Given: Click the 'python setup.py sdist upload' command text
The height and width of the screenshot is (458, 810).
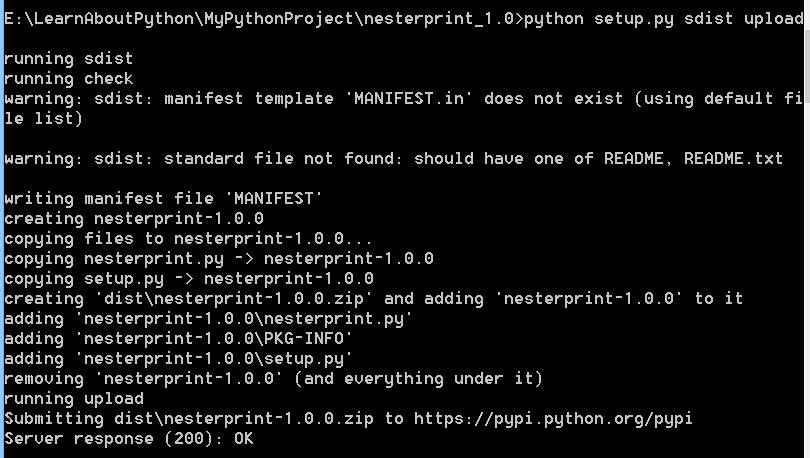Looking at the screenshot, I should pos(664,19).
